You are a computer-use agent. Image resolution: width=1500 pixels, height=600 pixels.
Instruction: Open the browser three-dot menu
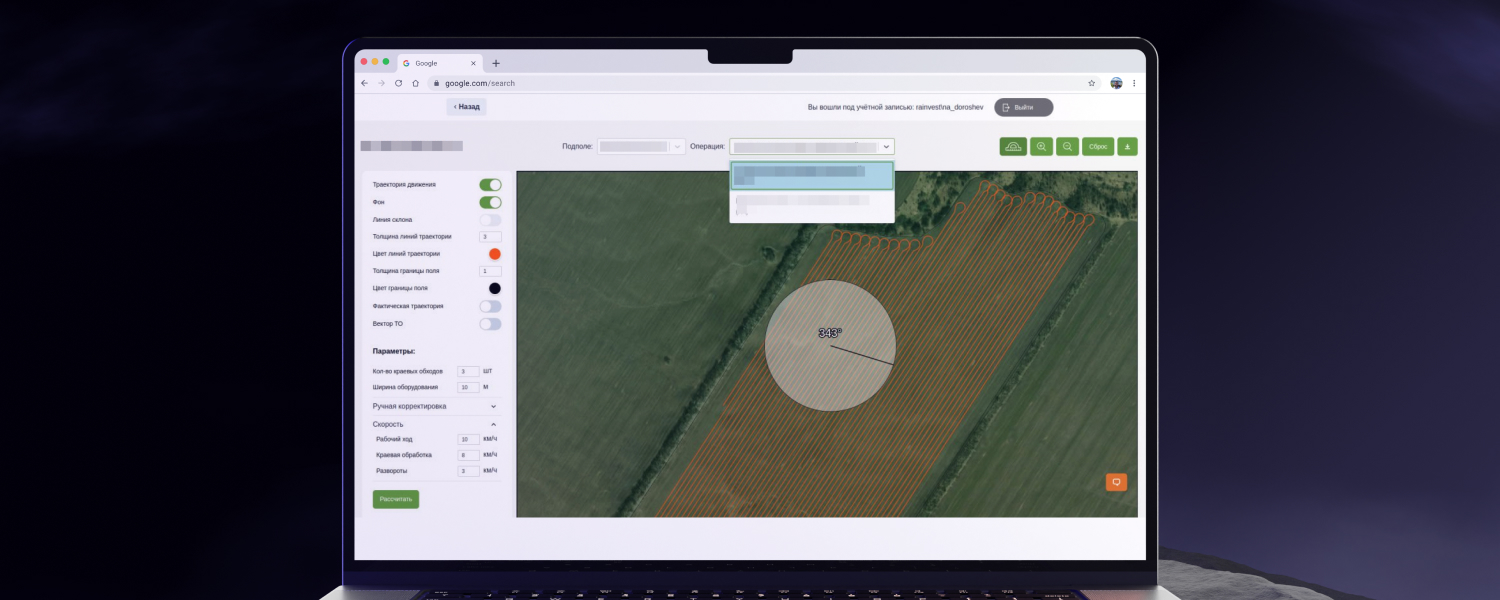point(1133,83)
